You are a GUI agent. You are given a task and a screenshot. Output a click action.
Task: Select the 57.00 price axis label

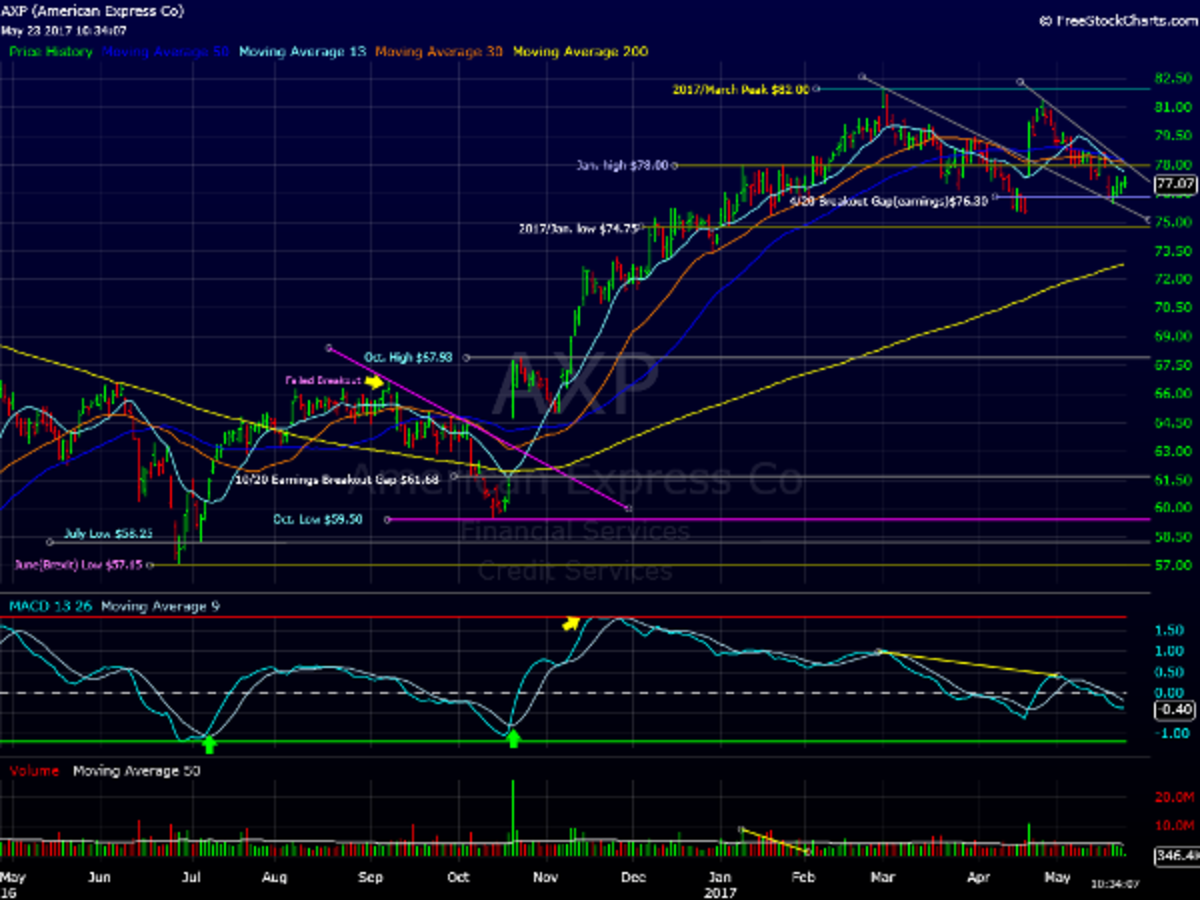point(1172,565)
